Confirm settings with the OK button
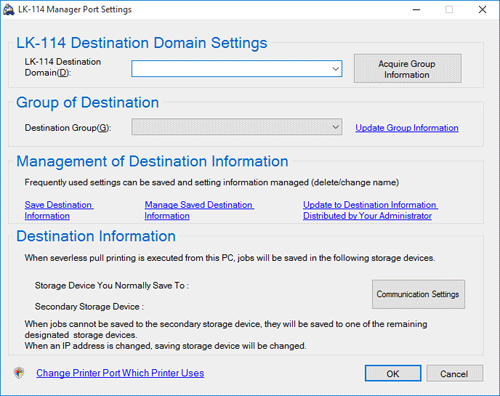Viewport: 500px width, 396px height. click(393, 373)
